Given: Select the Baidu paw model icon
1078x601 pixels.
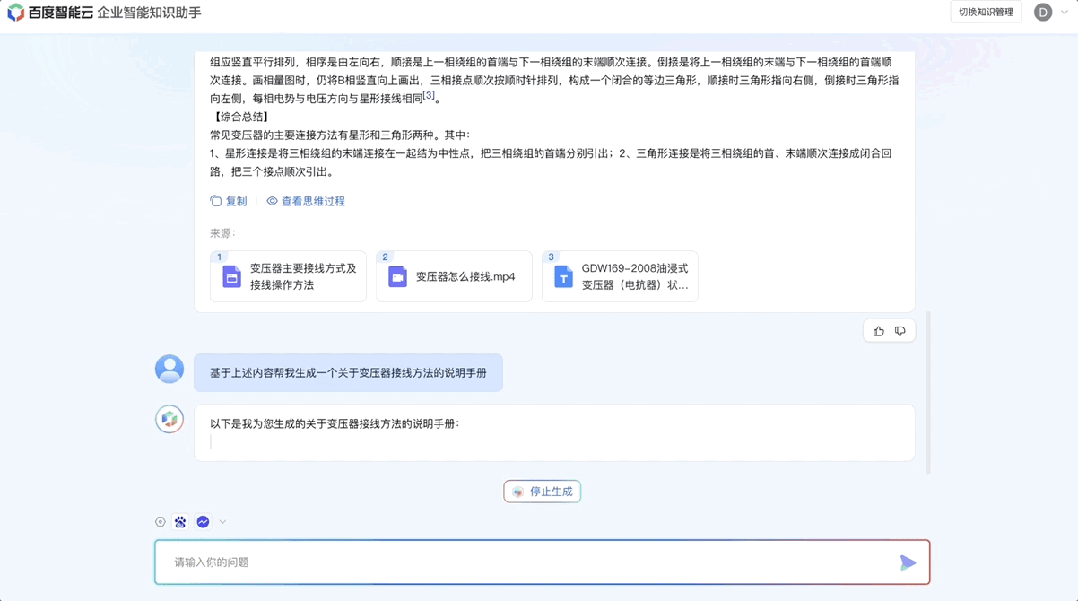Looking at the screenshot, I should [180, 522].
